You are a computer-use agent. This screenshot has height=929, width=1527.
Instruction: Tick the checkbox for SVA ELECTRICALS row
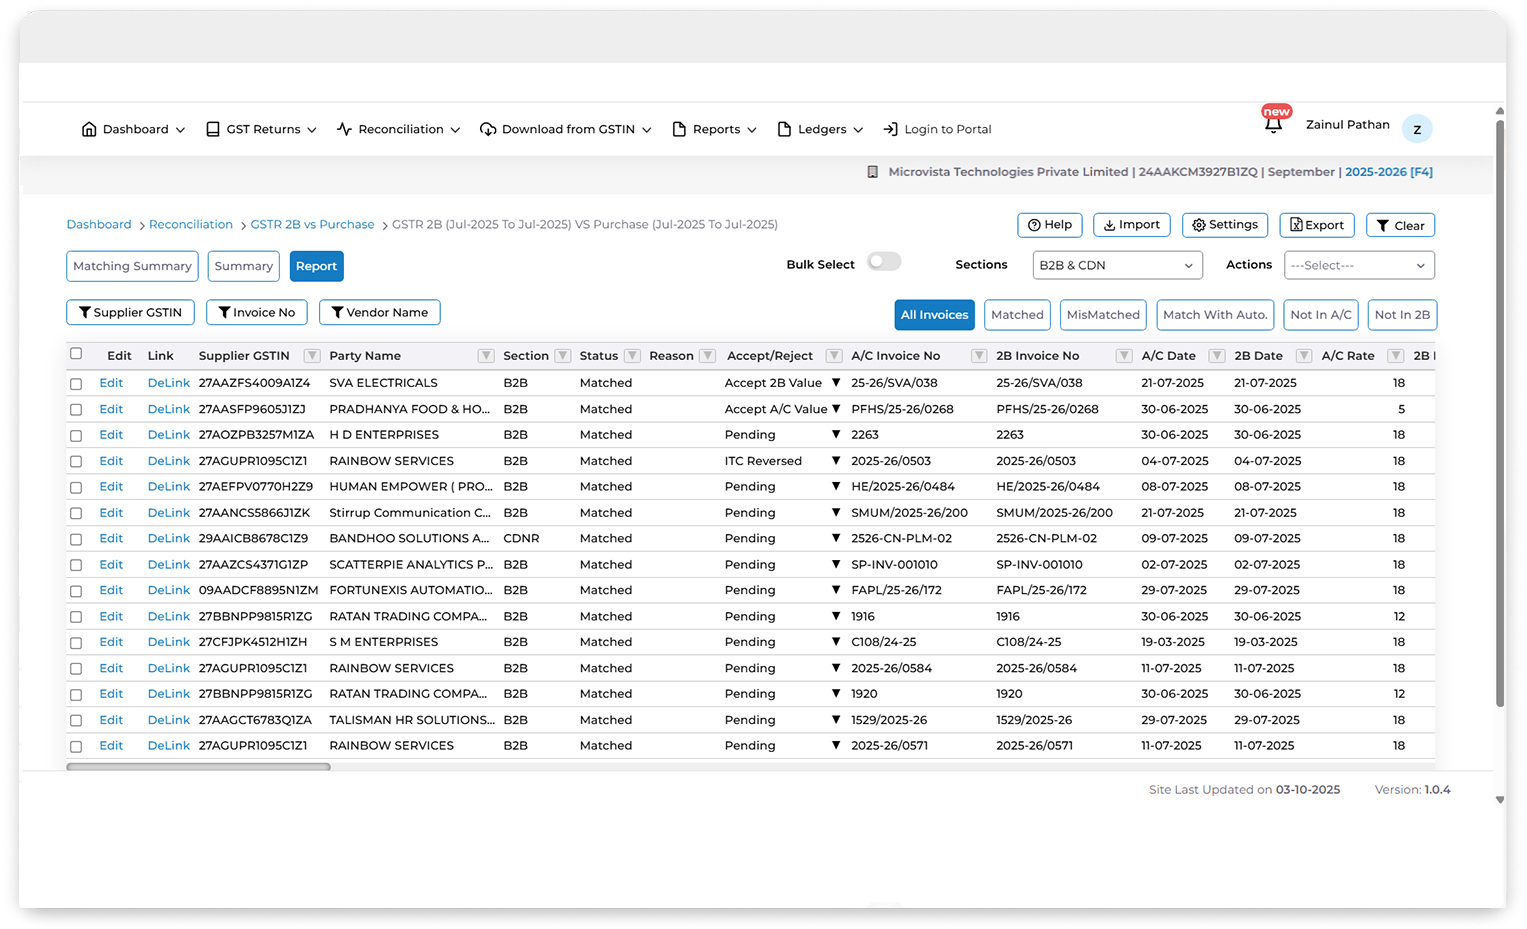point(76,384)
